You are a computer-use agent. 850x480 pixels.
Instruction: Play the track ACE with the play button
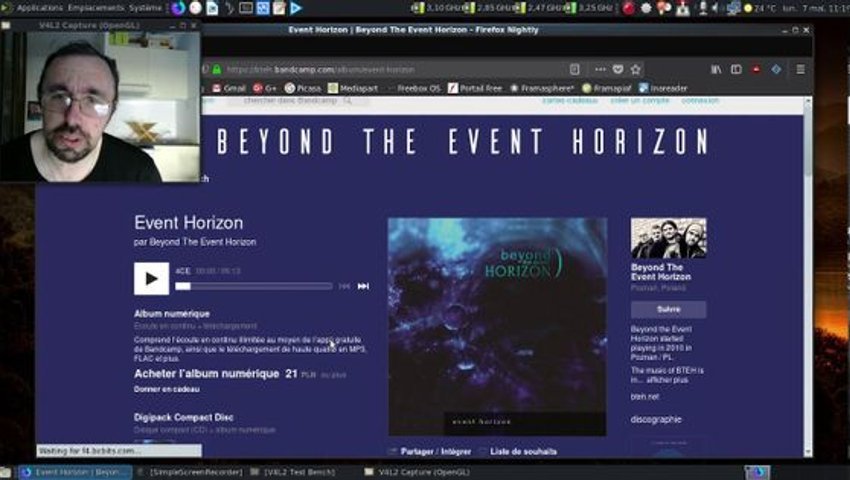coord(151,278)
